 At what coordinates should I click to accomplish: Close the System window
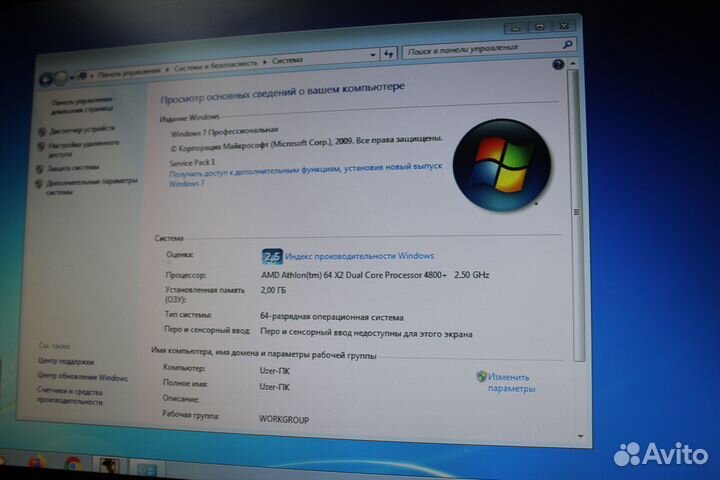tap(563, 26)
